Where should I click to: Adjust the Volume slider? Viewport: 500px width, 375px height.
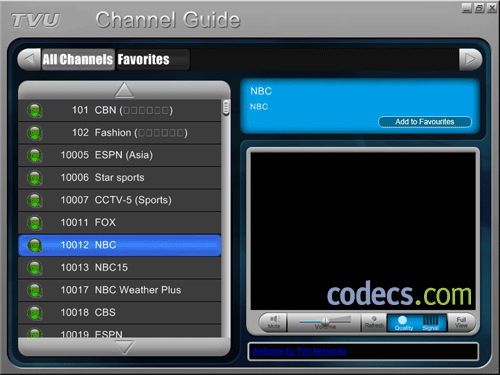point(325,322)
